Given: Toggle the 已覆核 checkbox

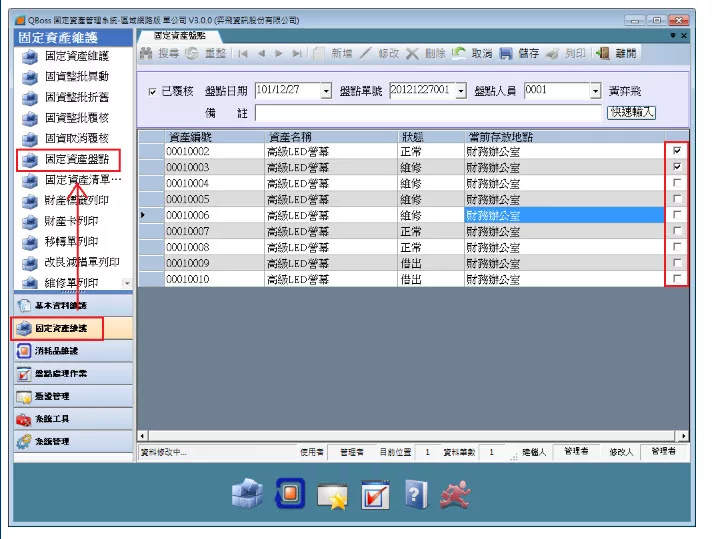Looking at the screenshot, I should [x=152, y=92].
